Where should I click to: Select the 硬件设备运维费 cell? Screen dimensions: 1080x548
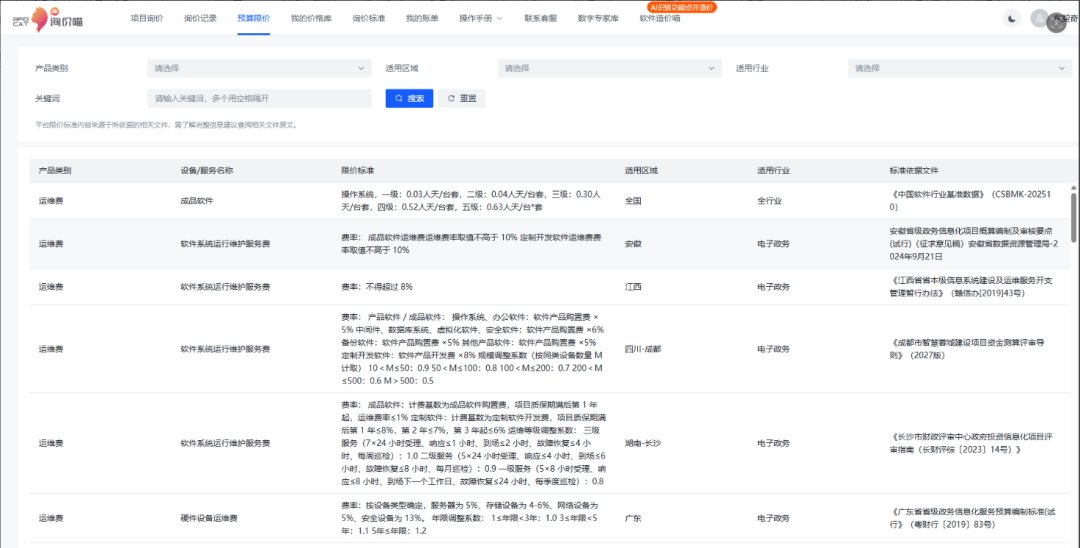click(x=209, y=518)
